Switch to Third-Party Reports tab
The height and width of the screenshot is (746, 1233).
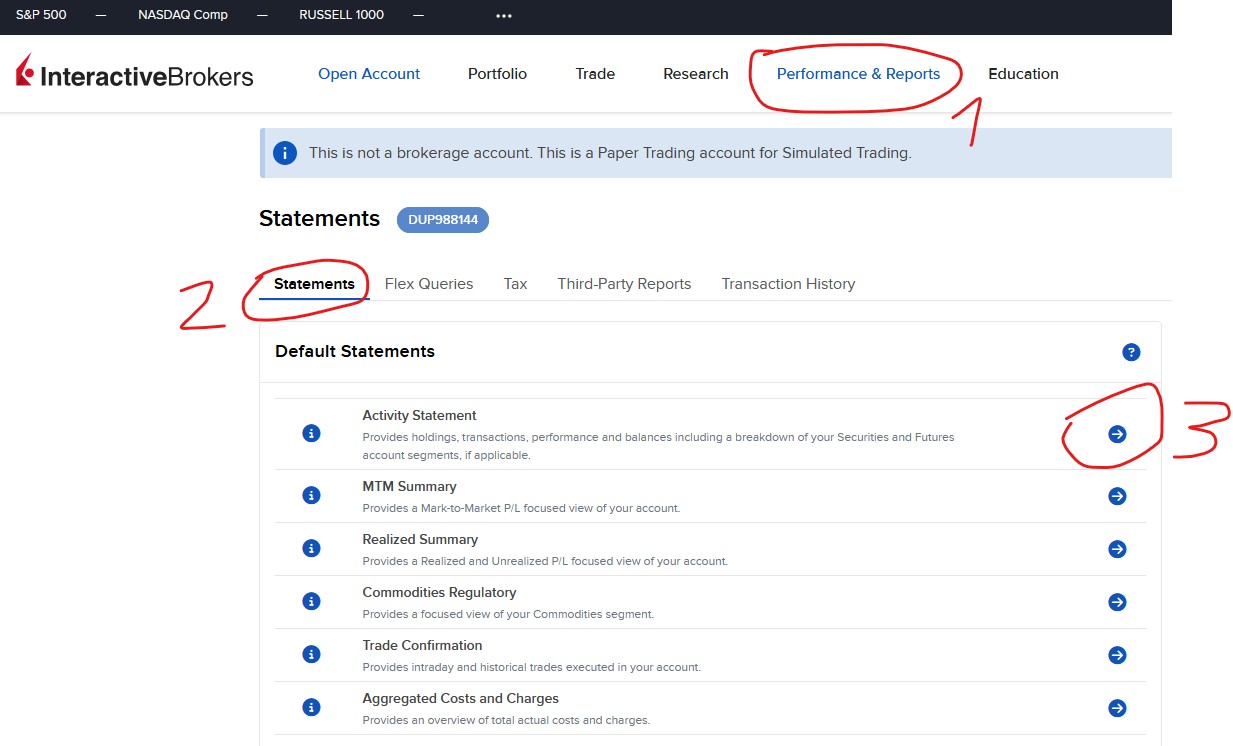pos(624,284)
